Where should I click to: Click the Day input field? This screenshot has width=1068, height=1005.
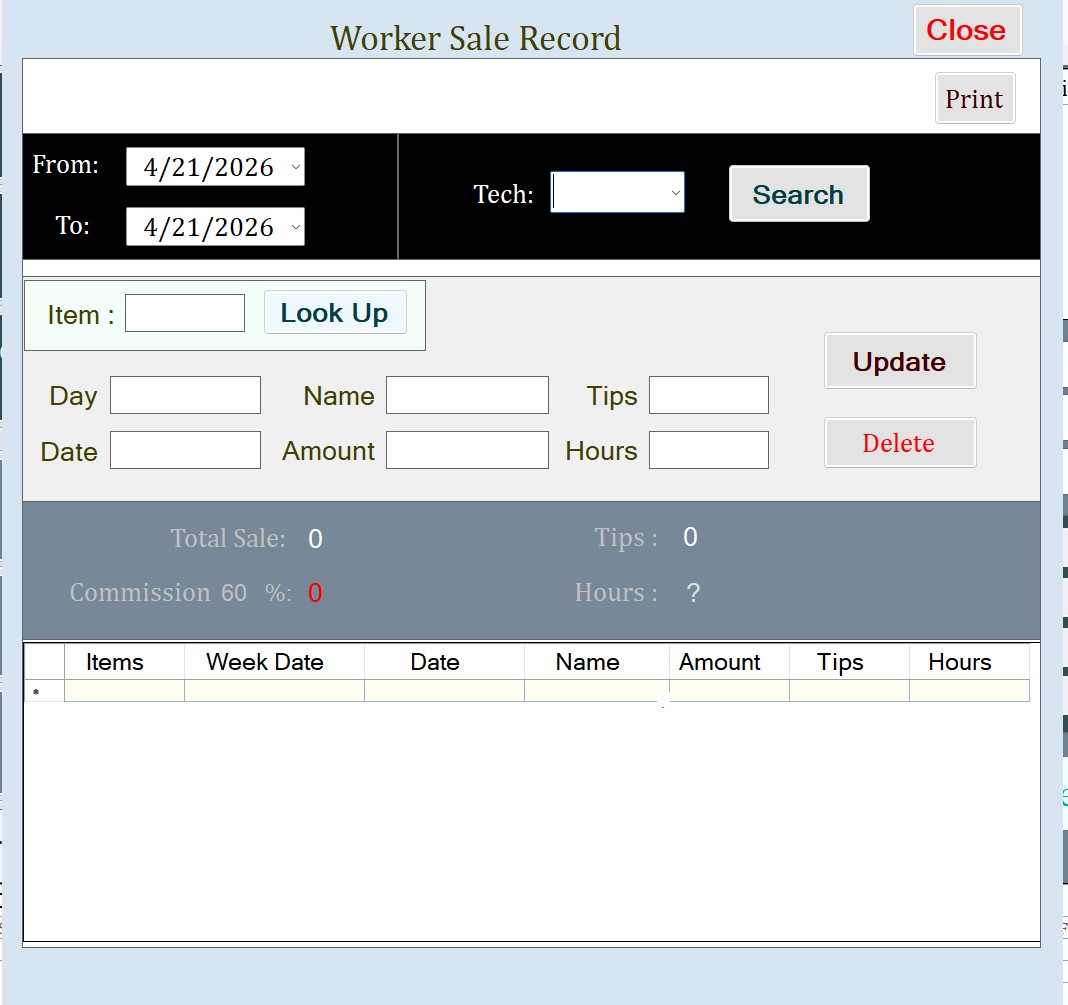pyautogui.click(x=185, y=394)
